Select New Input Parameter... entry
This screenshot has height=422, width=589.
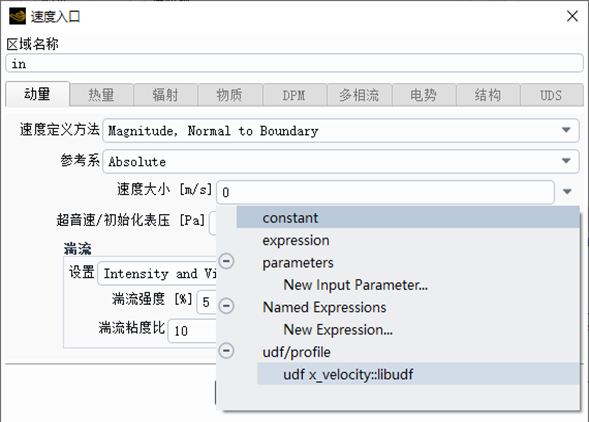coord(355,285)
